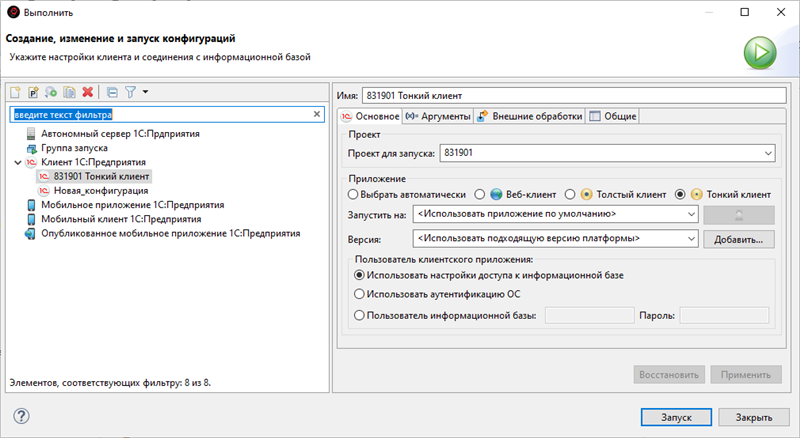This screenshot has width=800, height=438.
Task: Open the Общие tab
Action: point(612,116)
